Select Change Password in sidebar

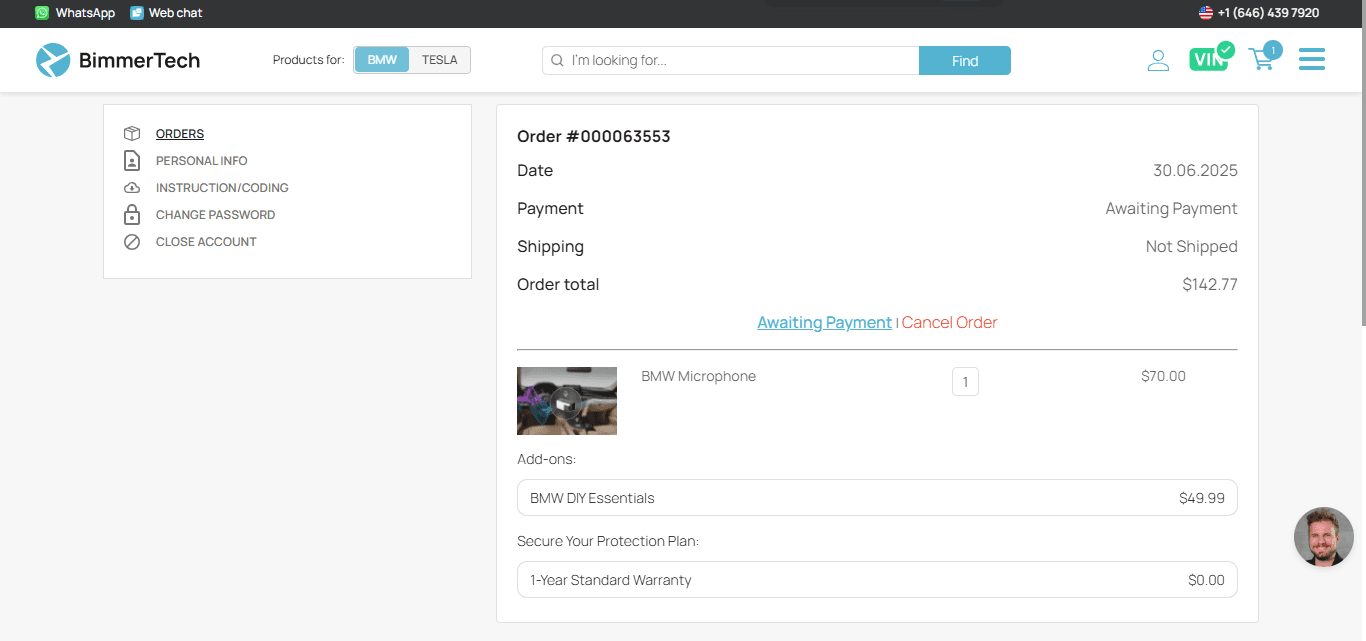click(215, 215)
